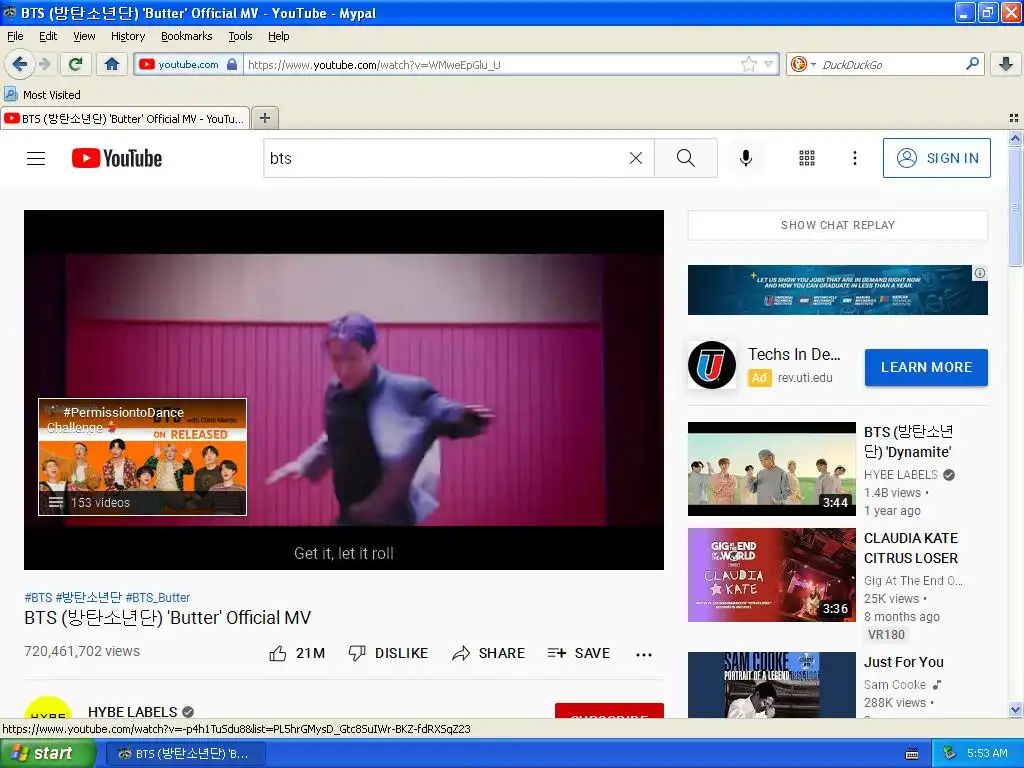Screen dimensions: 1024x768
Task: Open the URL history dropdown arrow
Action: 769,64
